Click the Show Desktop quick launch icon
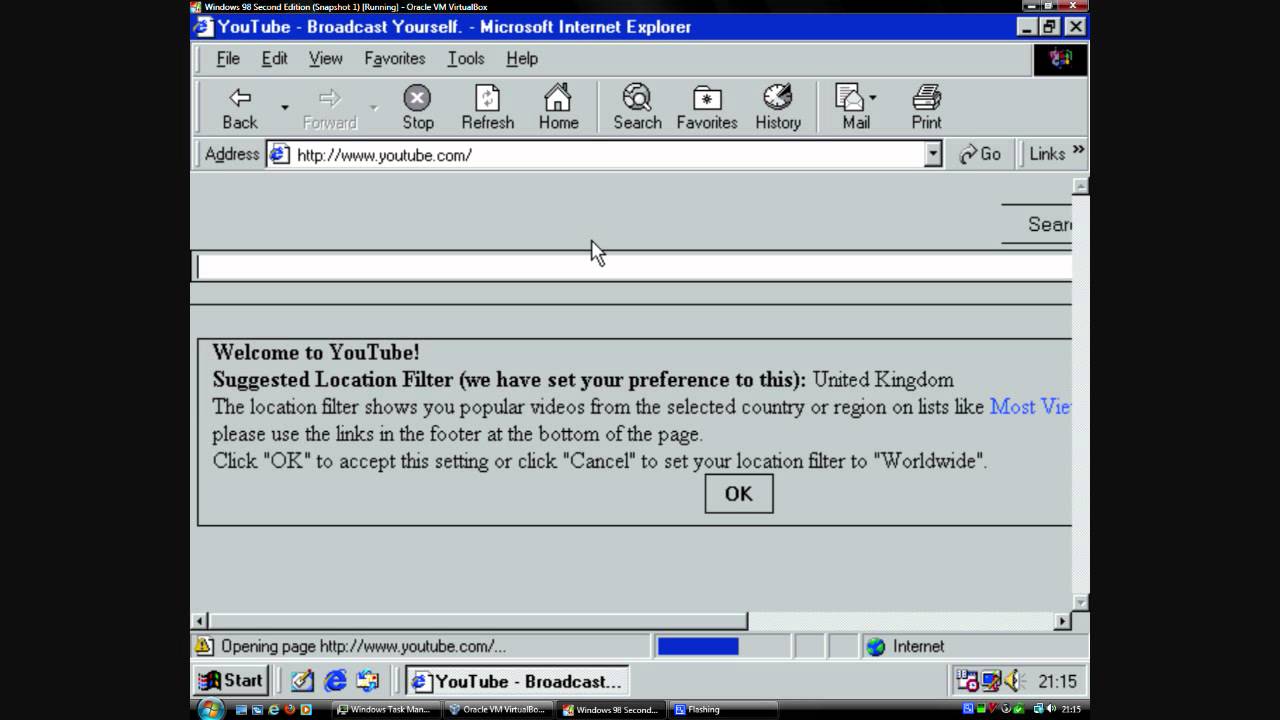1280x720 pixels. pyautogui.click(x=302, y=681)
